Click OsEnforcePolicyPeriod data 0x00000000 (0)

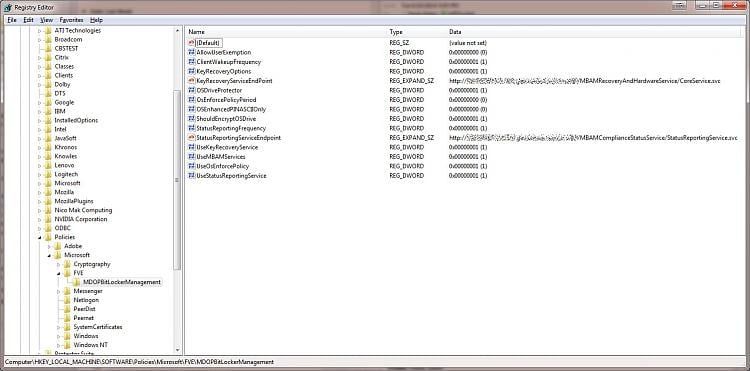[x=468, y=100]
